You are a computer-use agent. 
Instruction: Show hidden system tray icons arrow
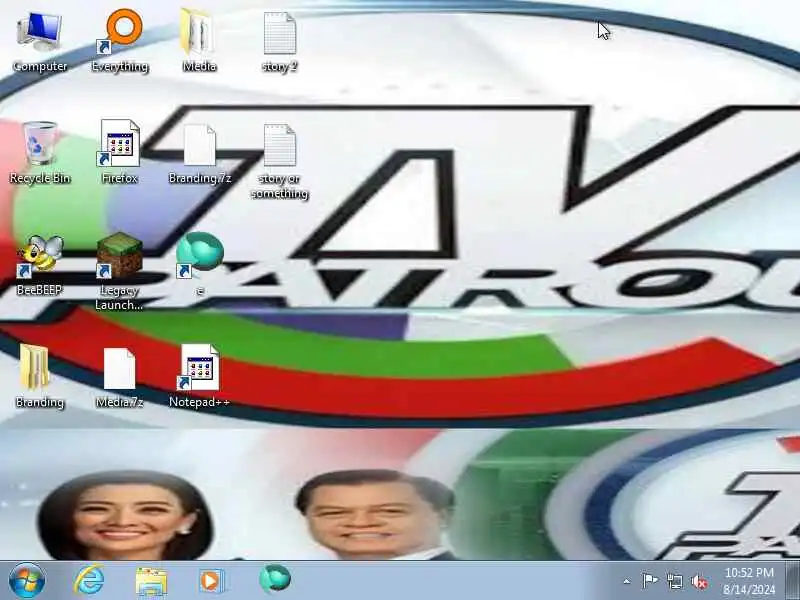pyautogui.click(x=627, y=581)
